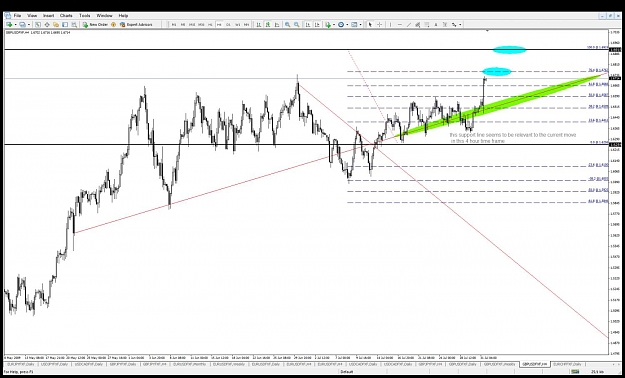Open the Window menu

104,16
